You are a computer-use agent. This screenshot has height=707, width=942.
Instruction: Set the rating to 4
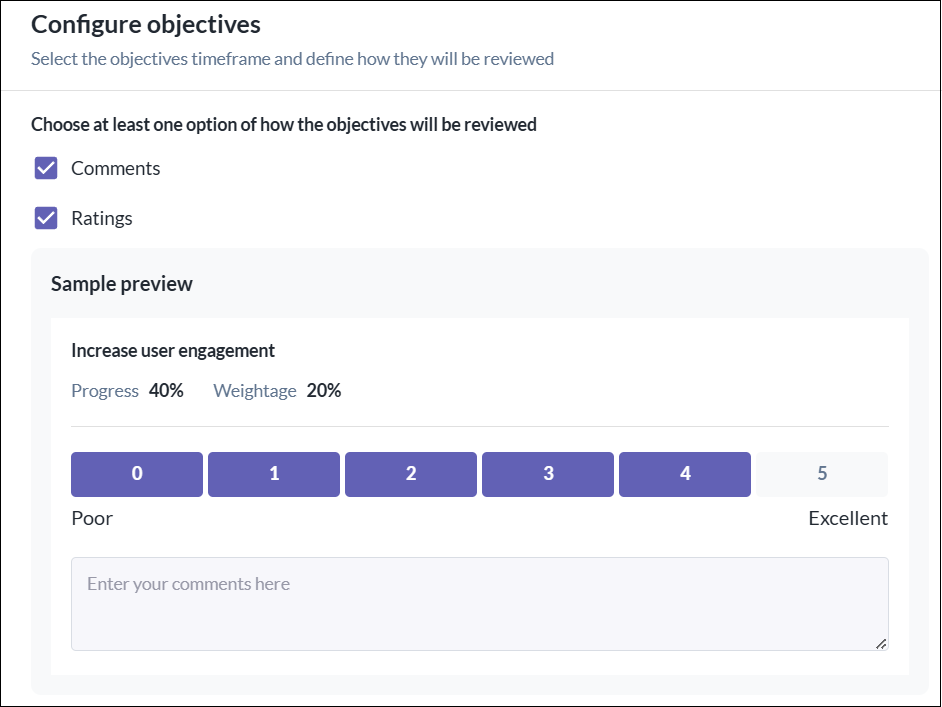pos(685,474)
